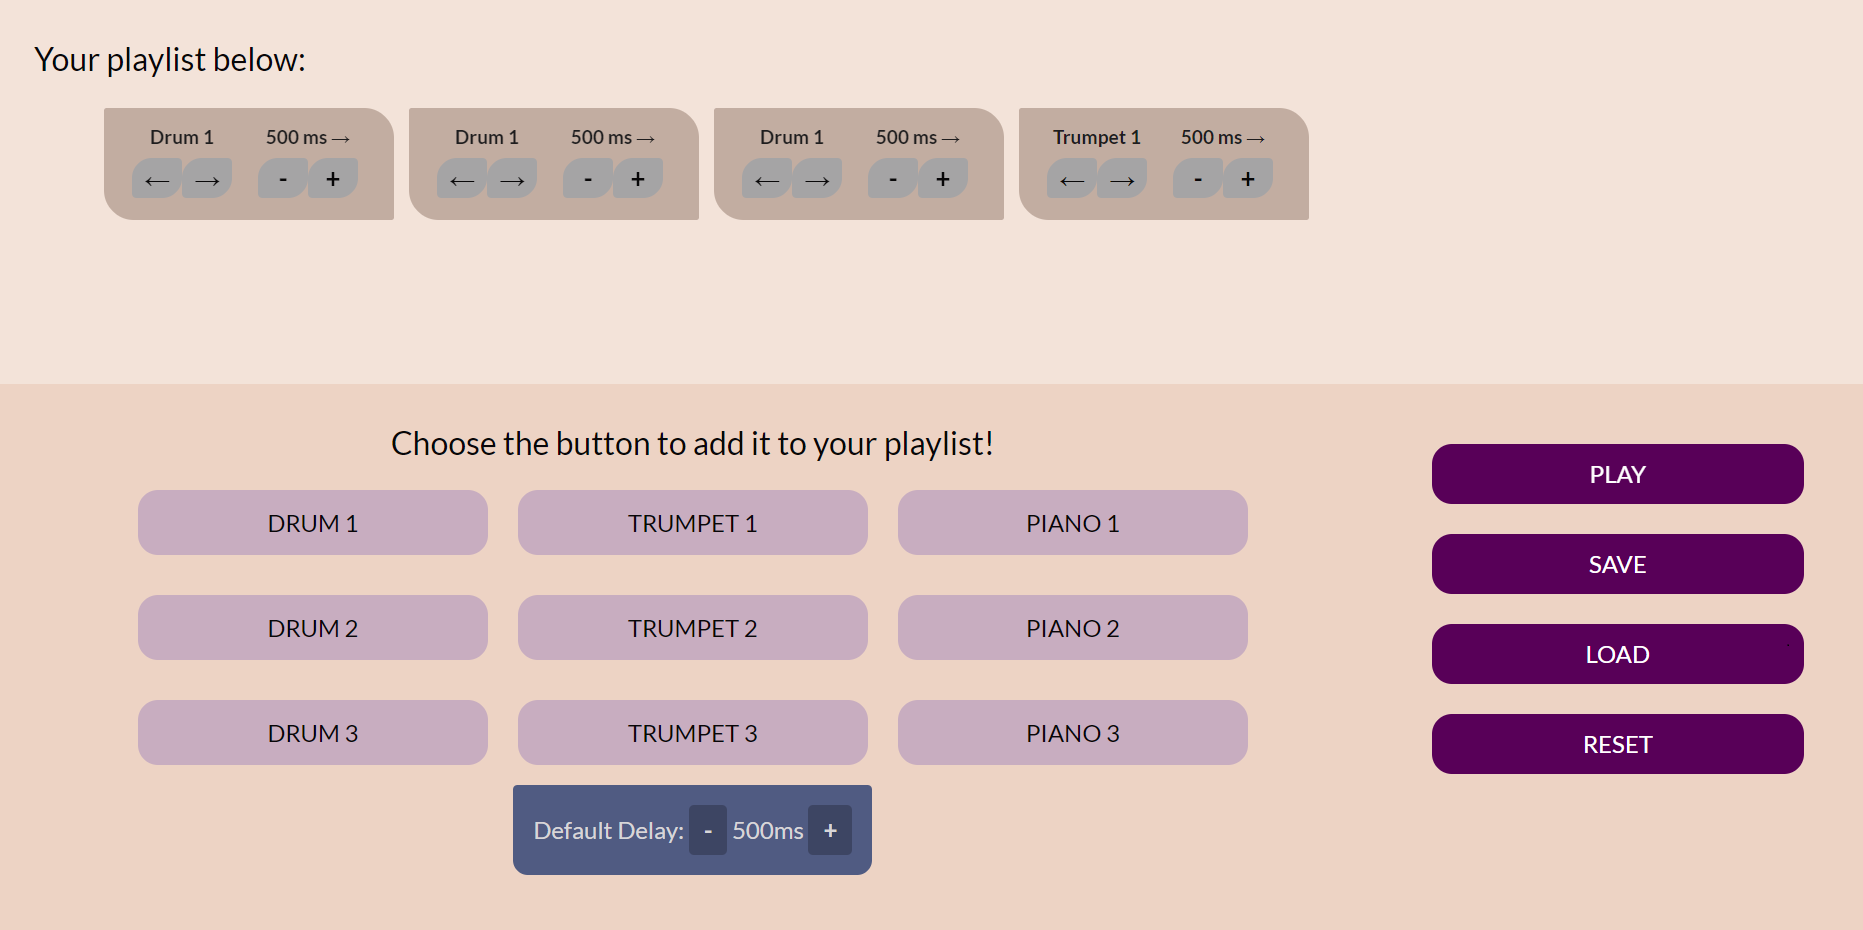Increase the Default Delay value

coord(830,830)
